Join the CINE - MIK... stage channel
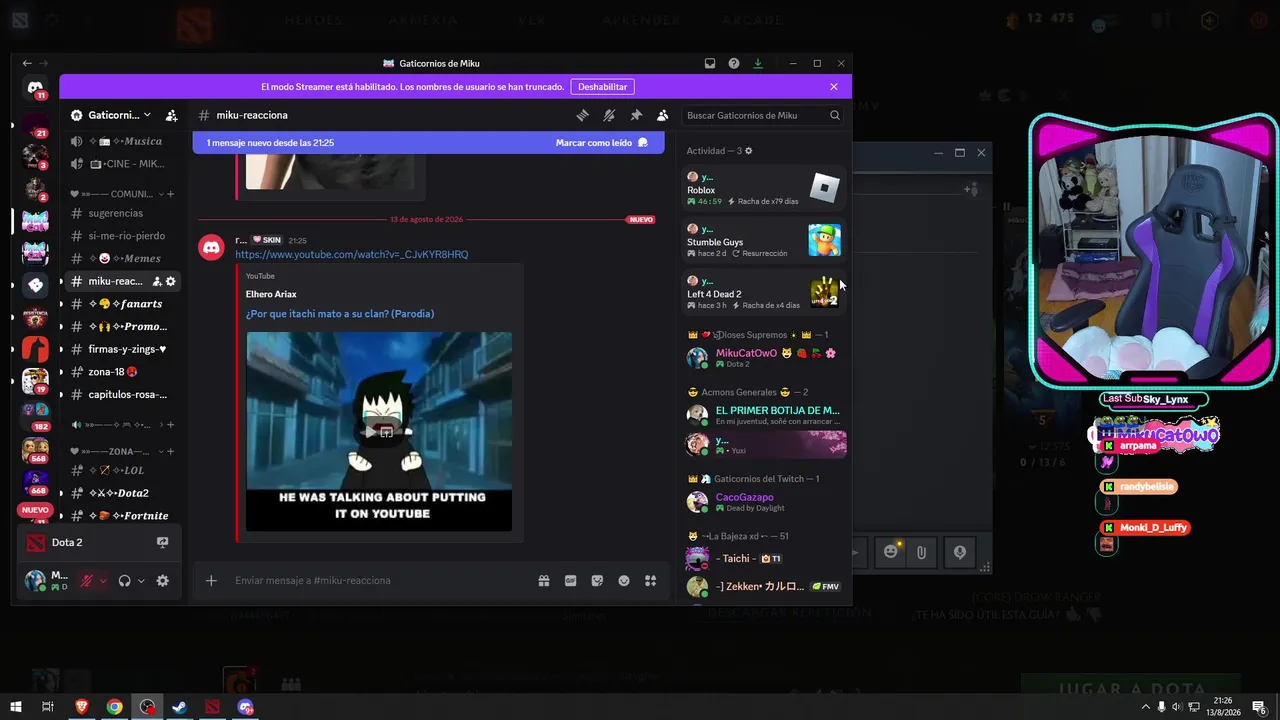The height and width of the screenshot is (720, 1280). [123, 163]
